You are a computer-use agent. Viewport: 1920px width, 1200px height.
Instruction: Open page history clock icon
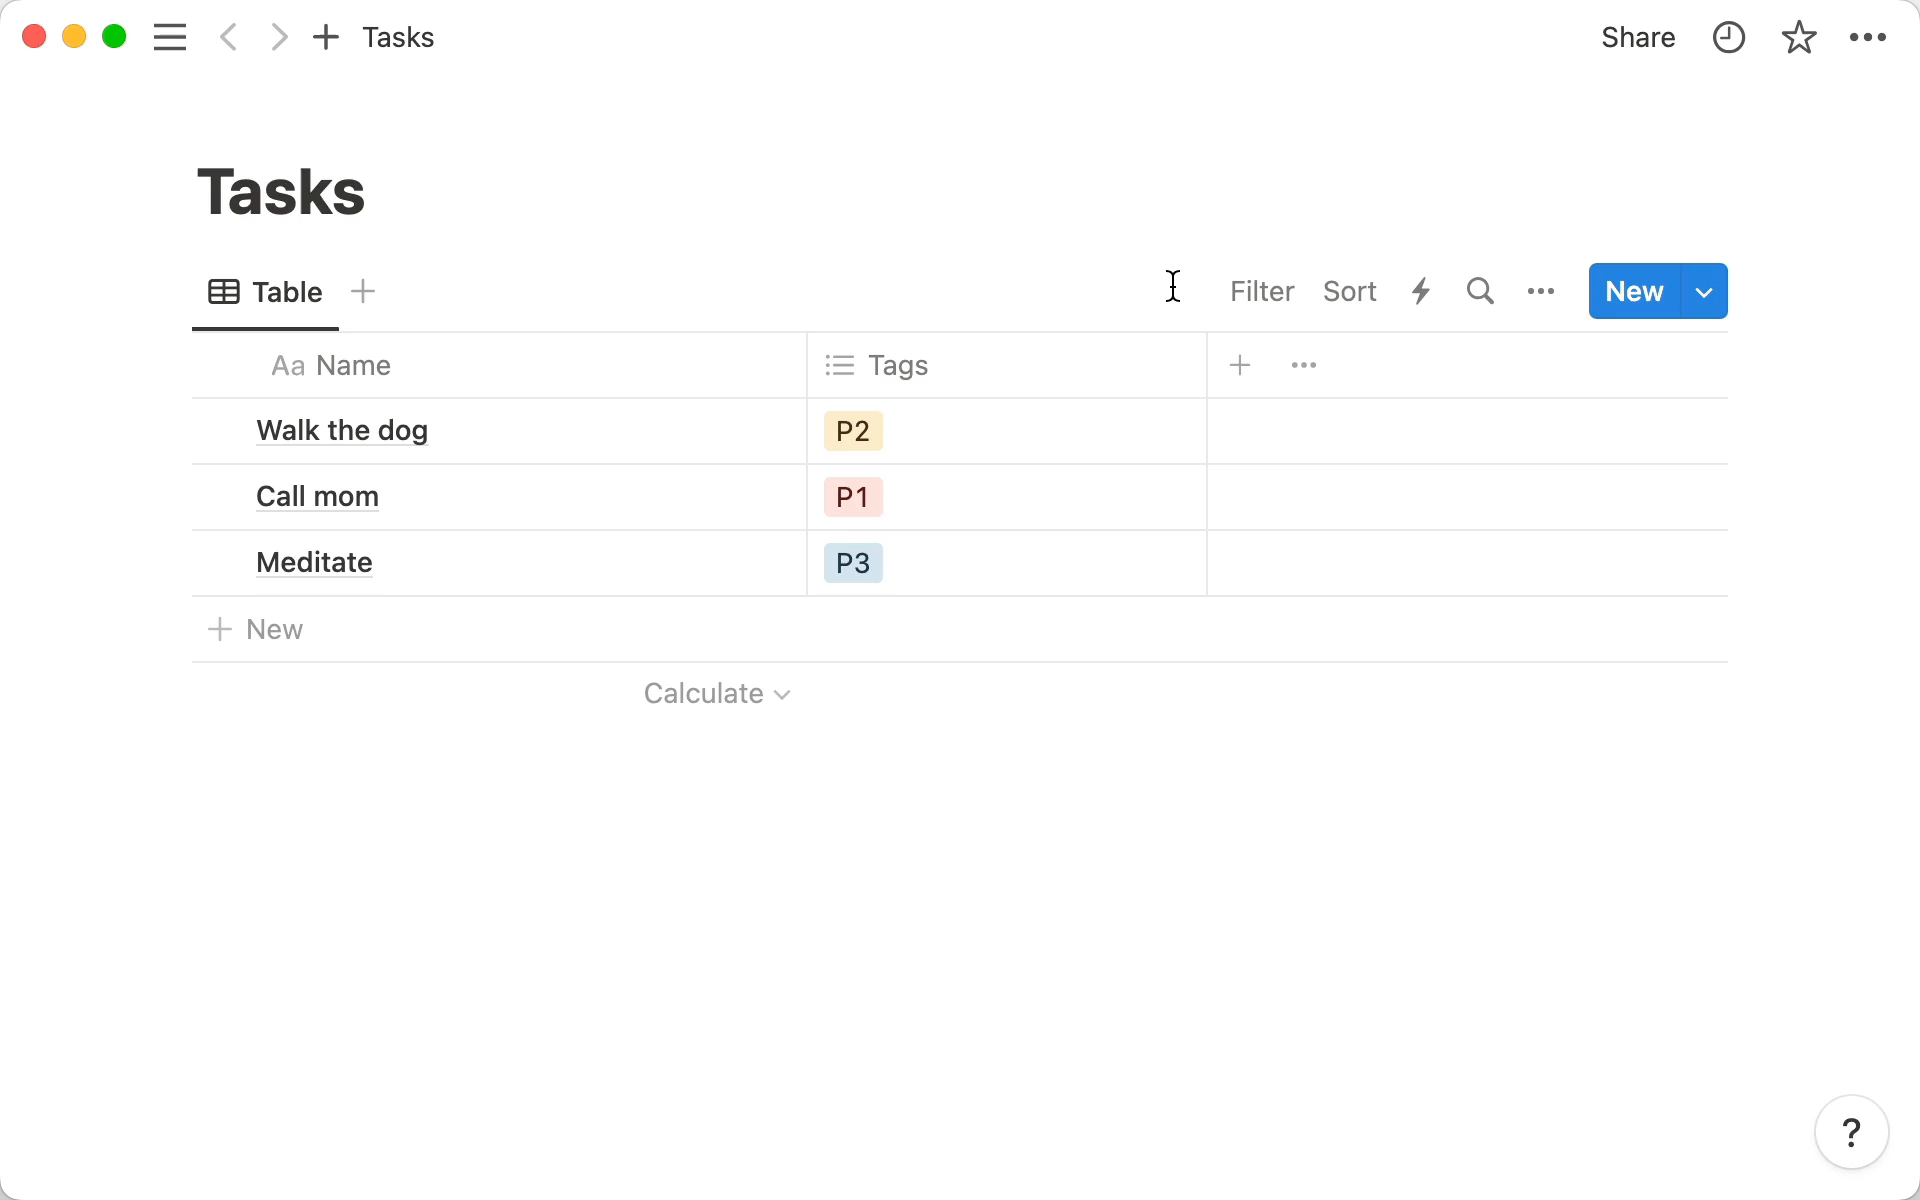tap(1728, 37)
